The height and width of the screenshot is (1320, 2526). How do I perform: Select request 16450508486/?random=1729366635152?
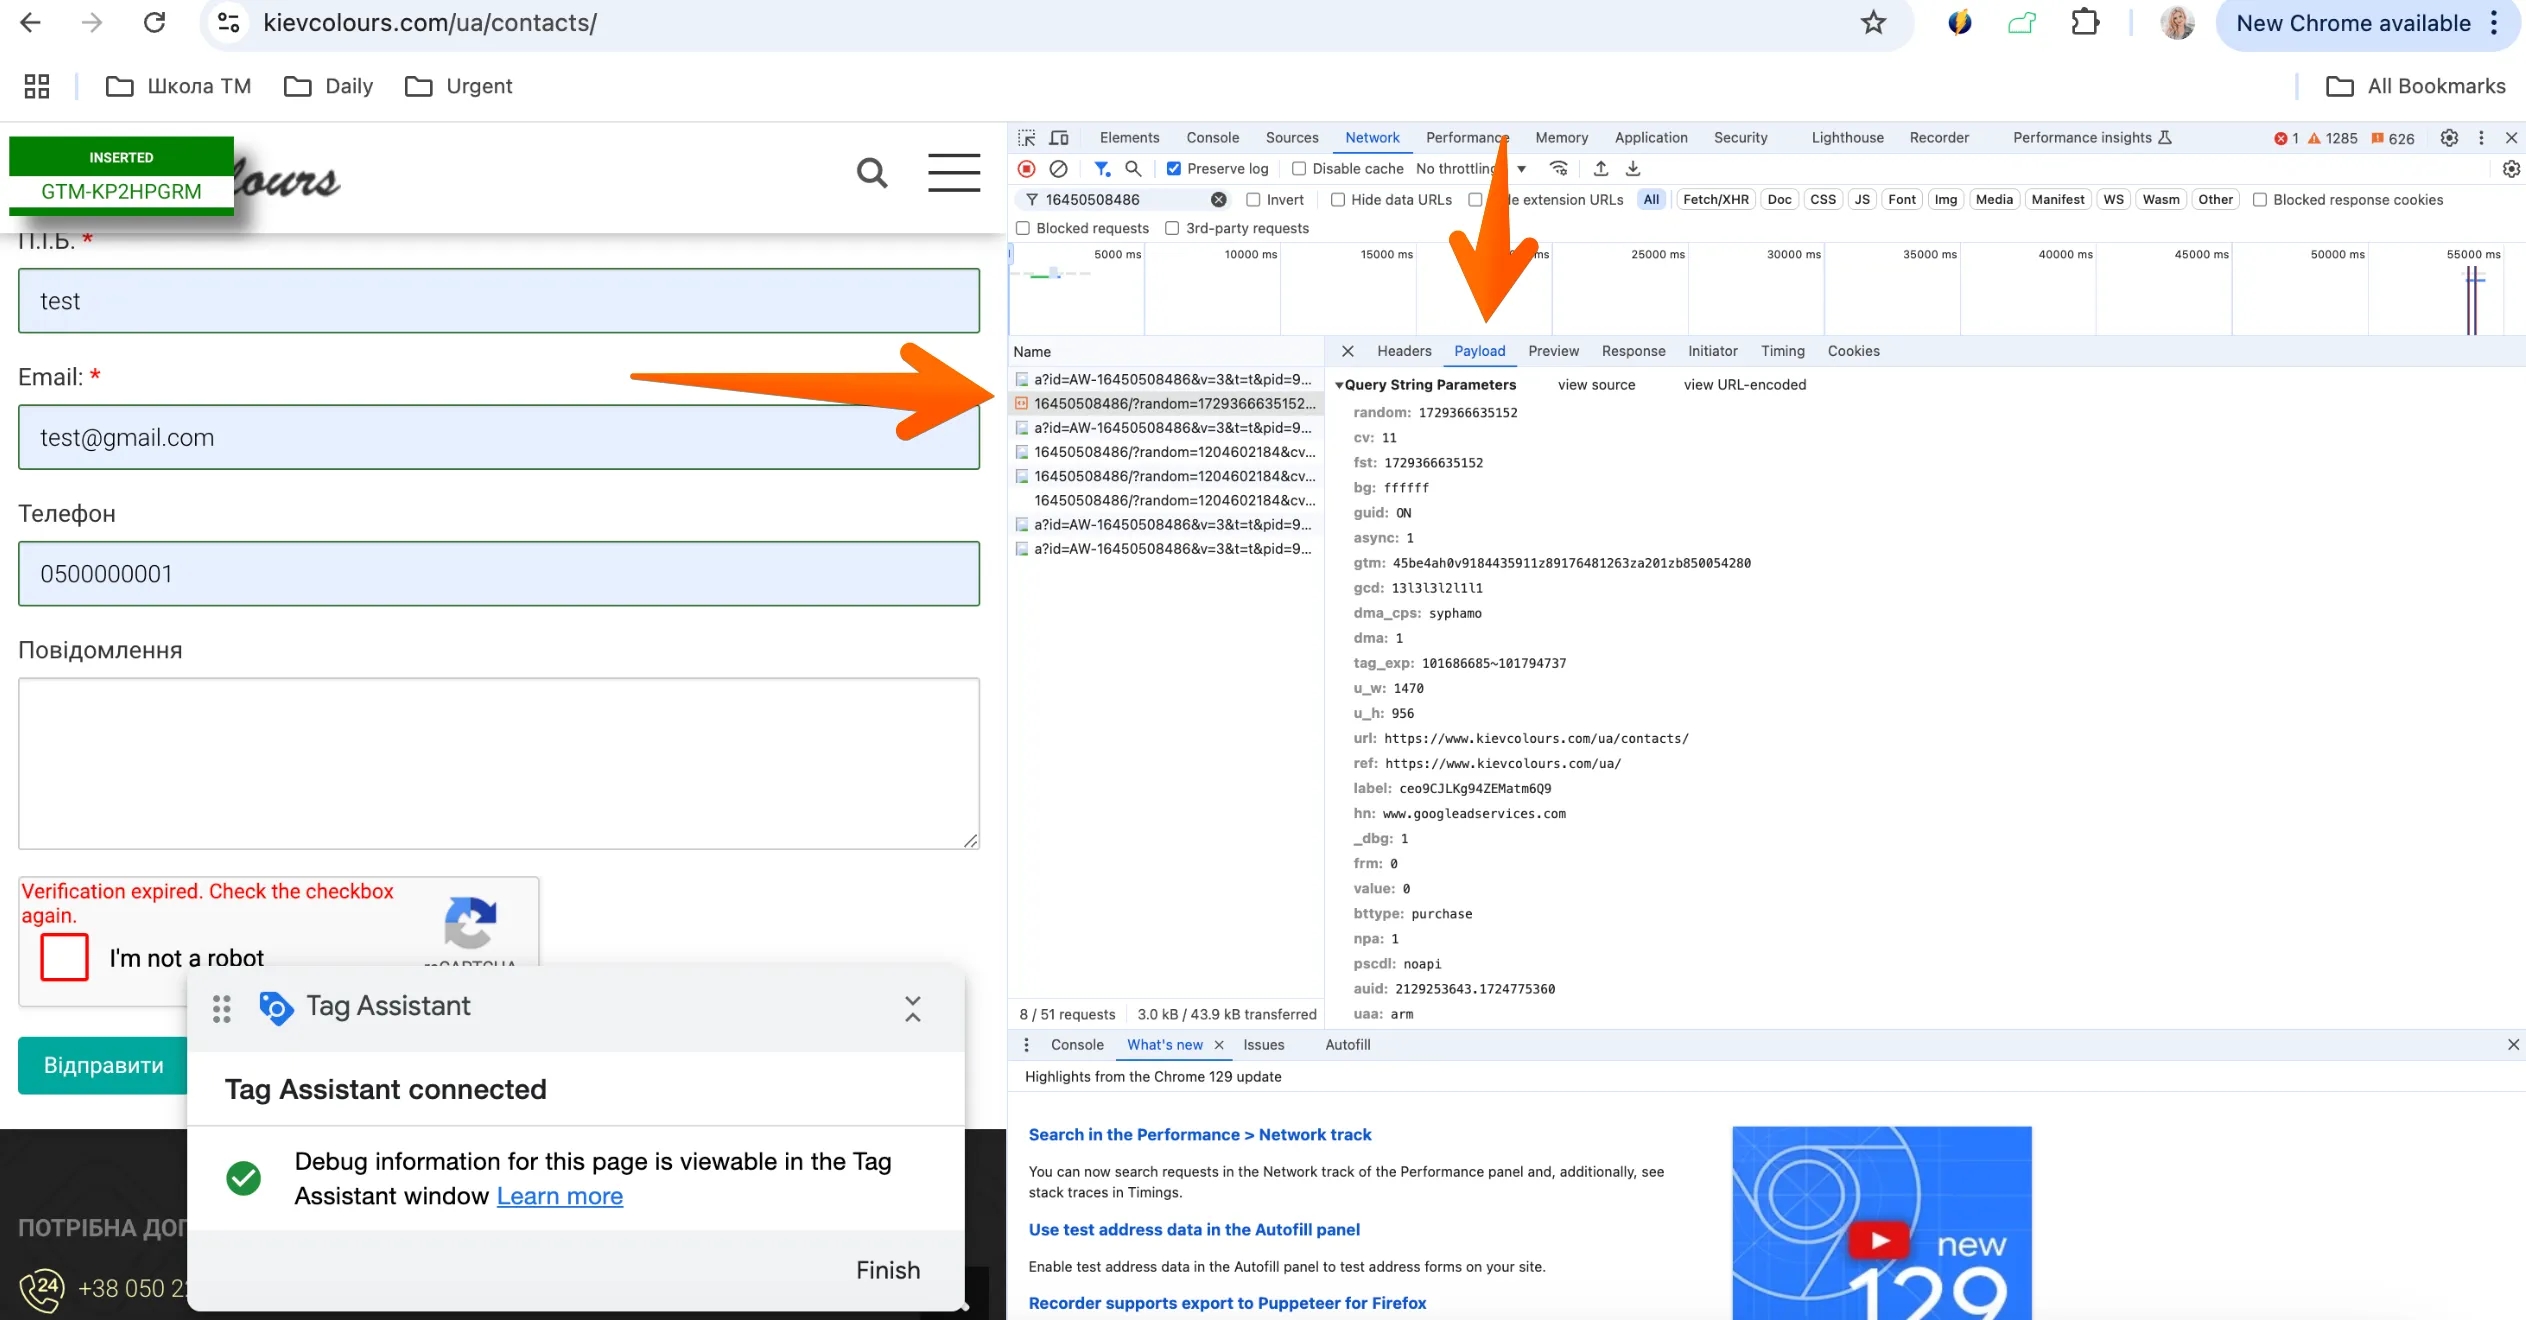tap(1166, 404)
